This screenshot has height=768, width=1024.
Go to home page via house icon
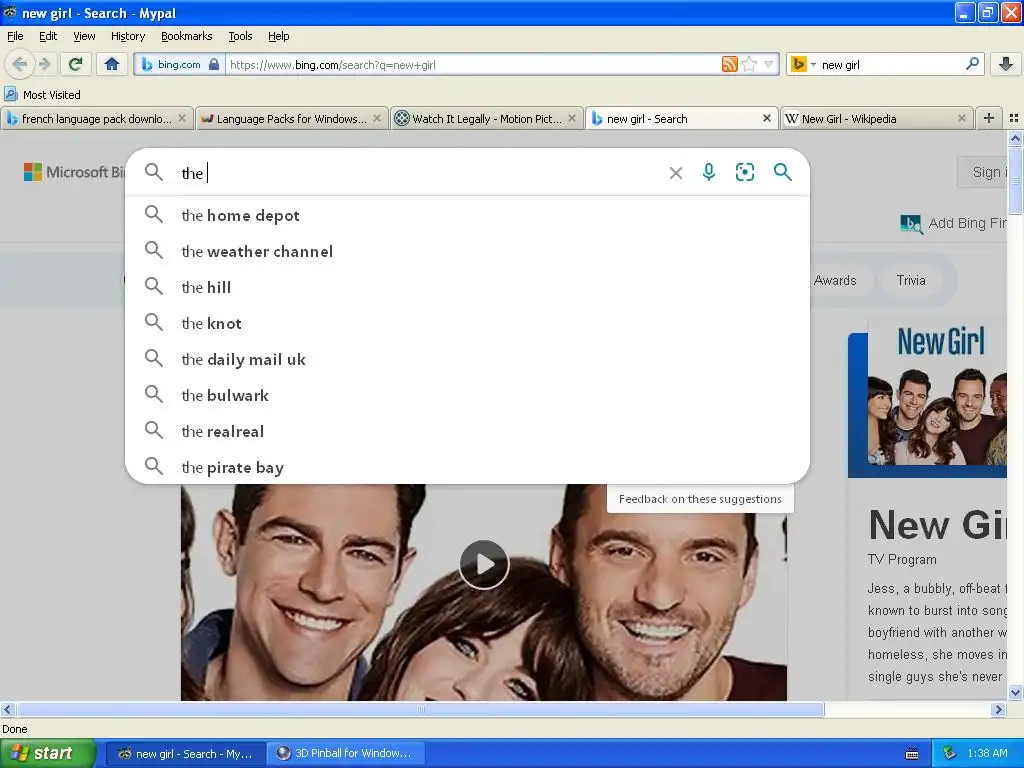(x=112, y=64)
